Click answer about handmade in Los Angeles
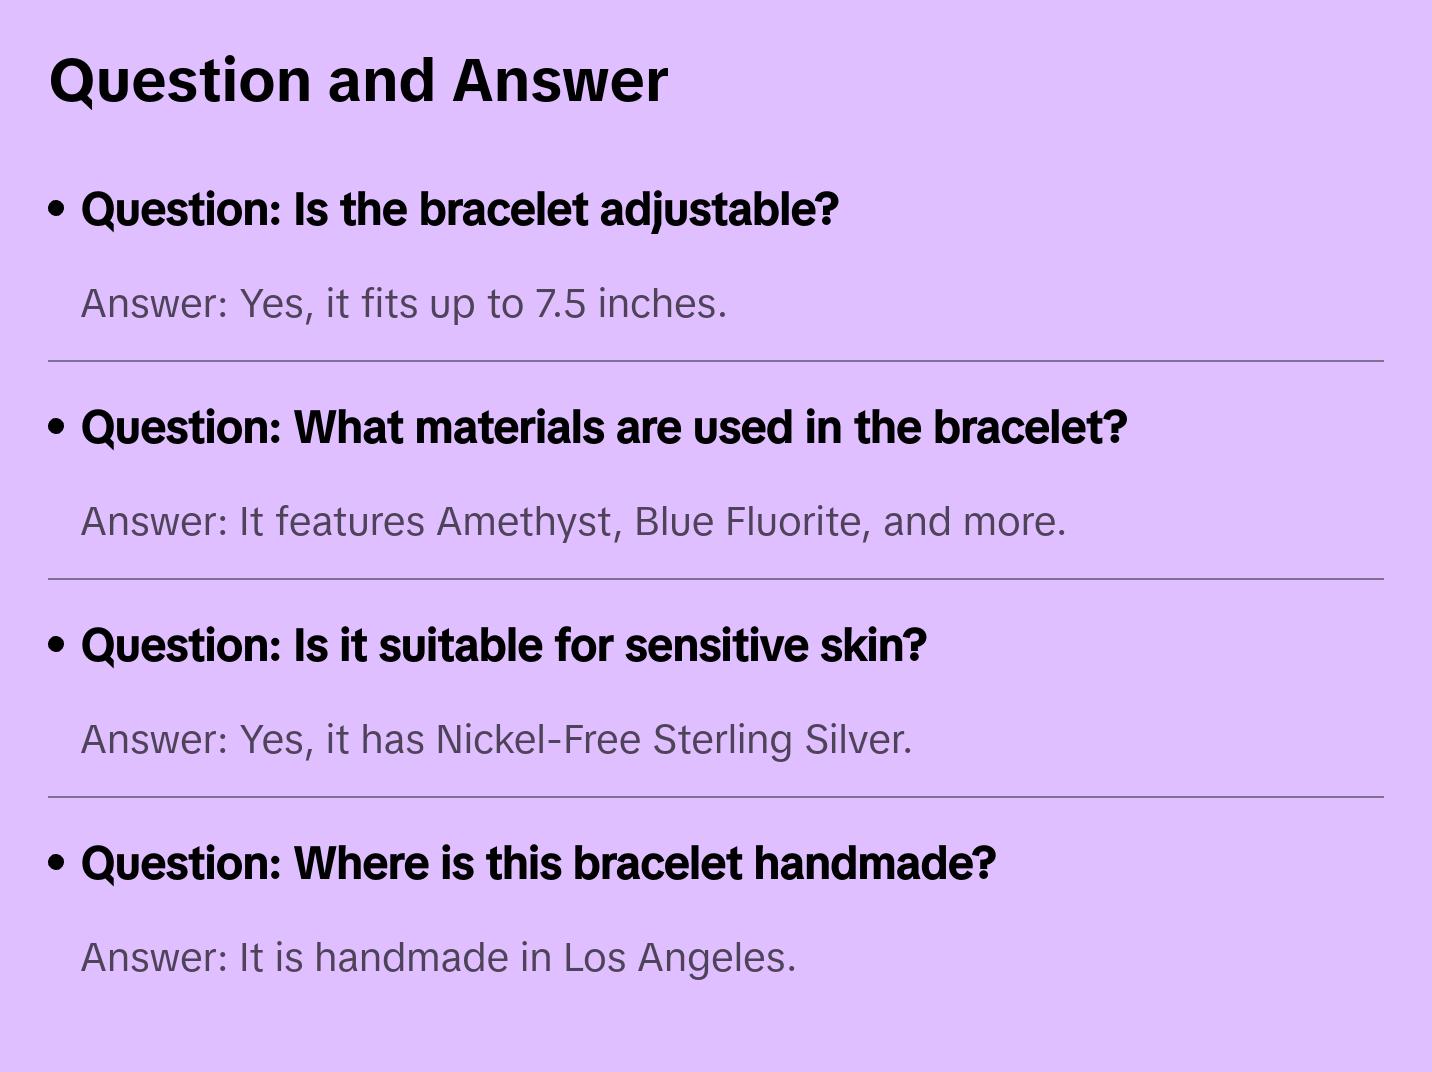This screenshot has height=1072, width=1432. [x=438, y=958]
